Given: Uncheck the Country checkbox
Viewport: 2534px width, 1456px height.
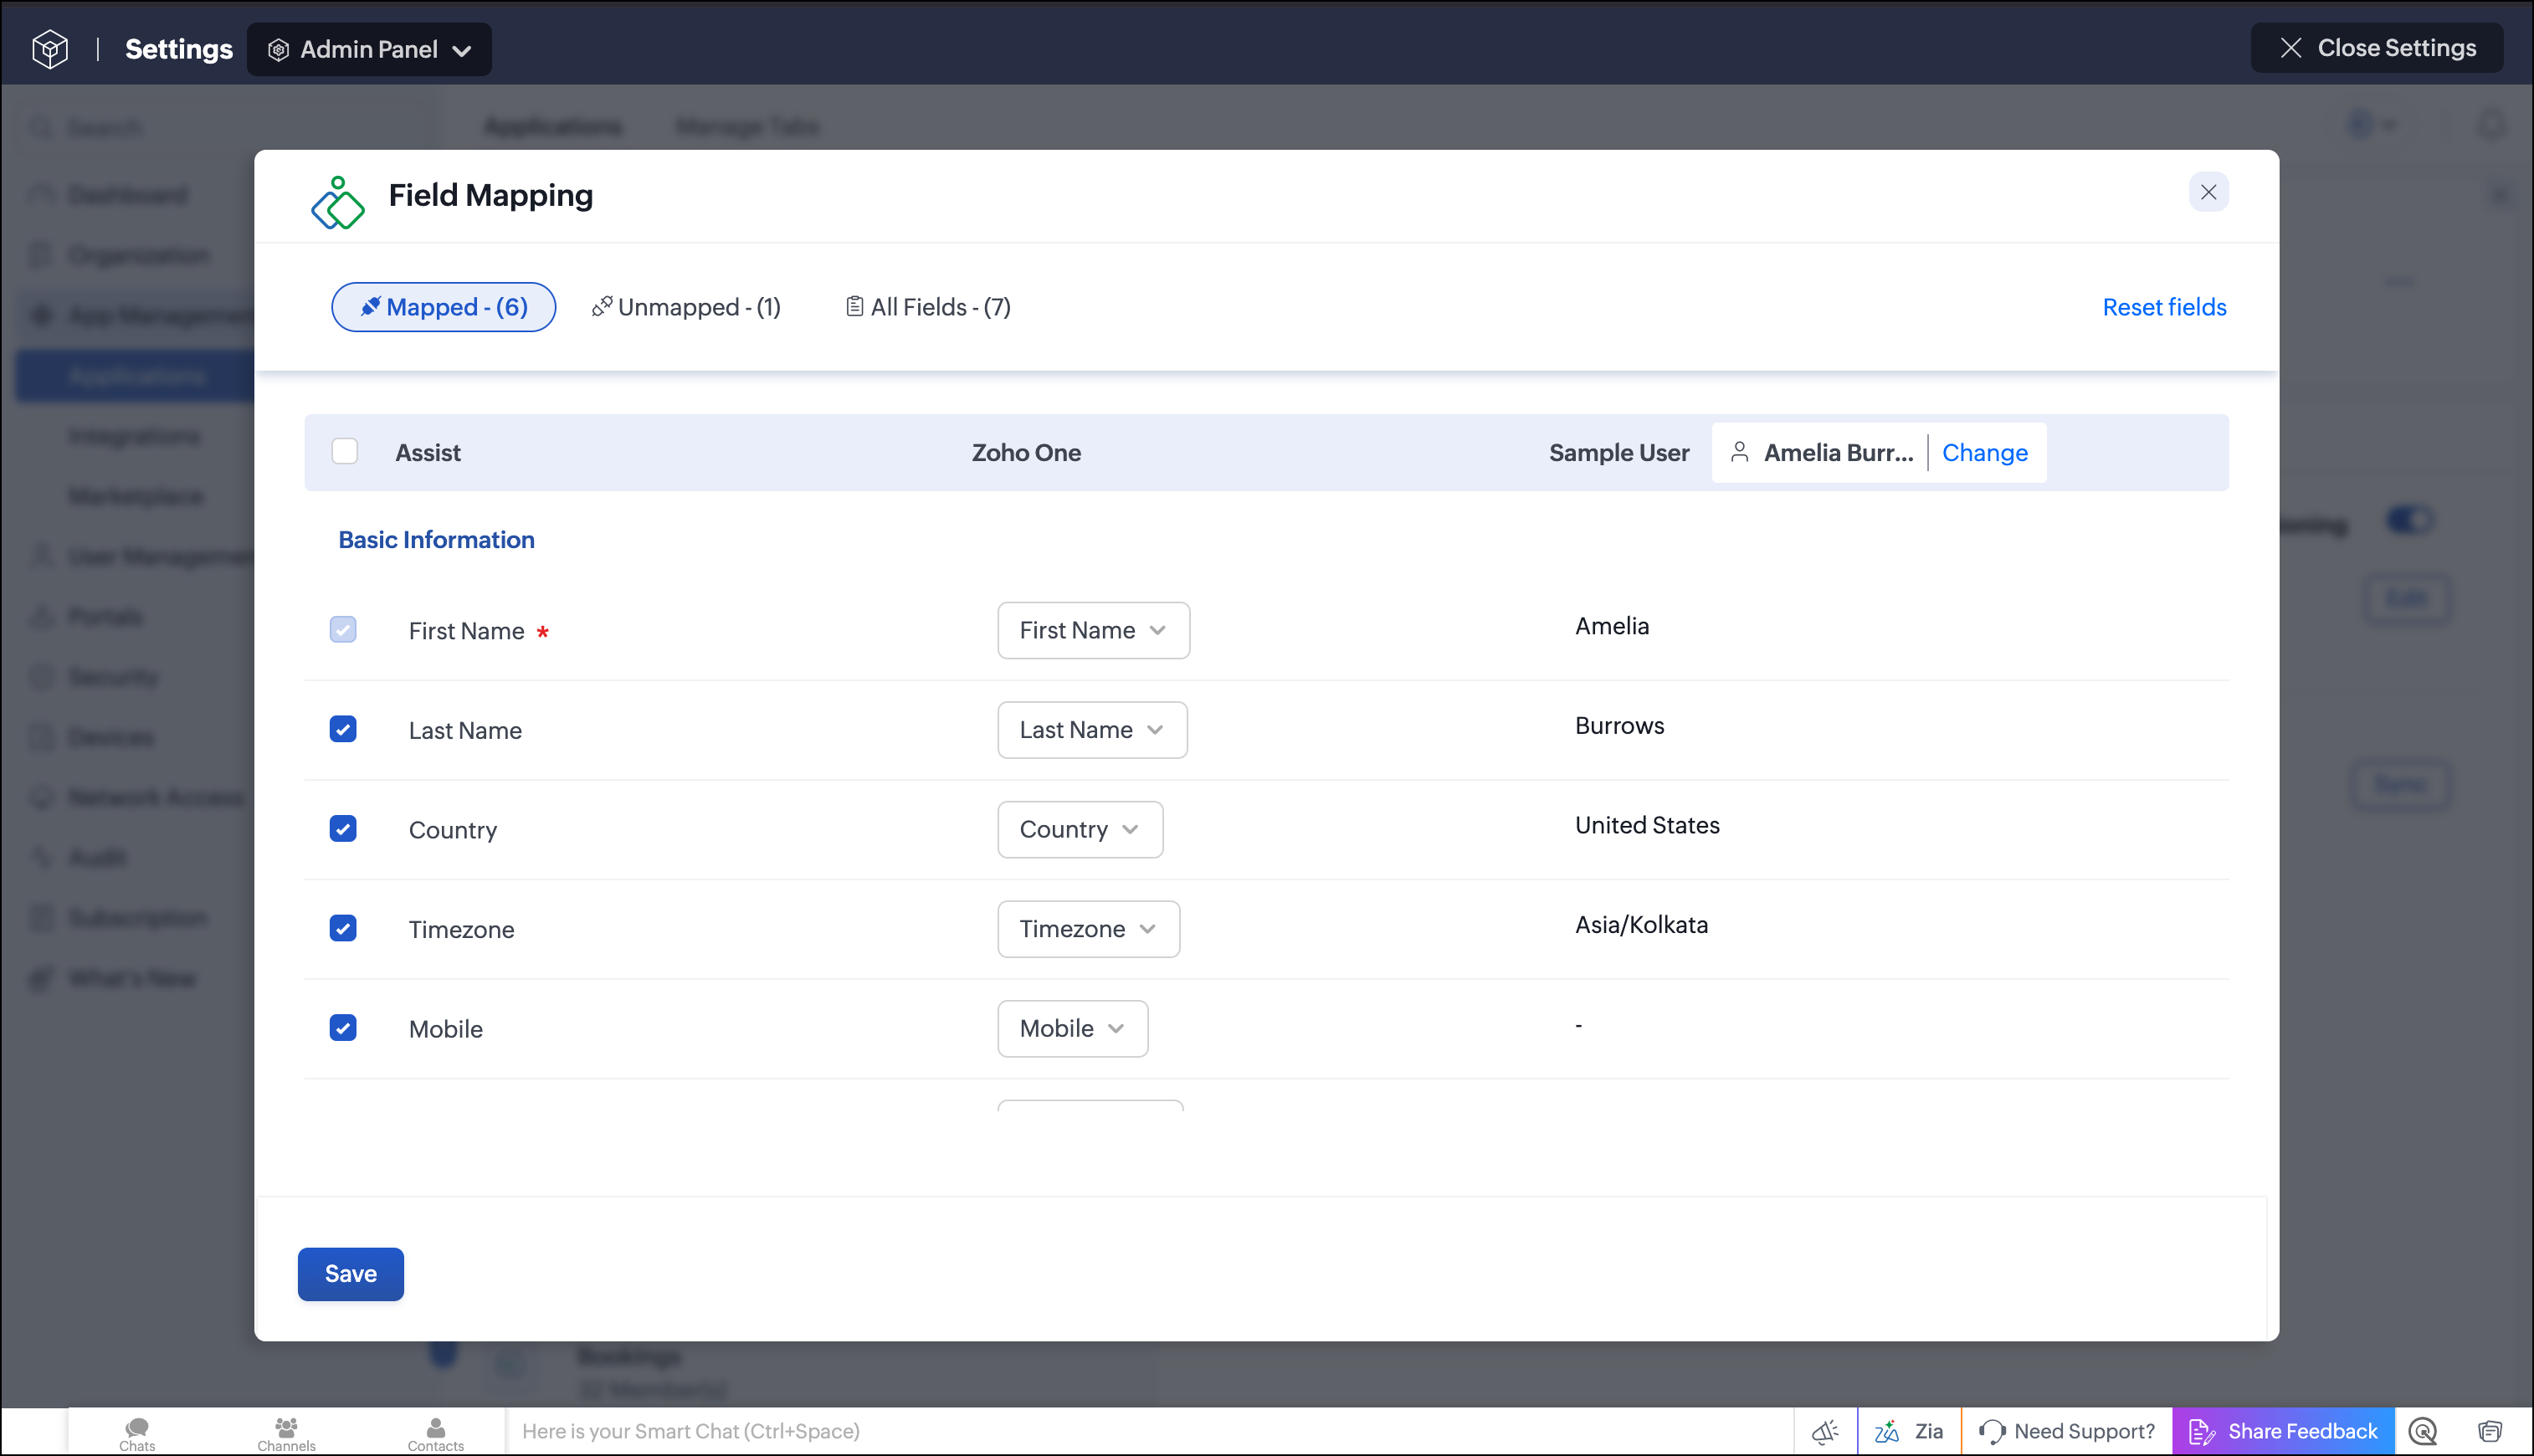Looking at the screenshot, I should coord(343,828).
